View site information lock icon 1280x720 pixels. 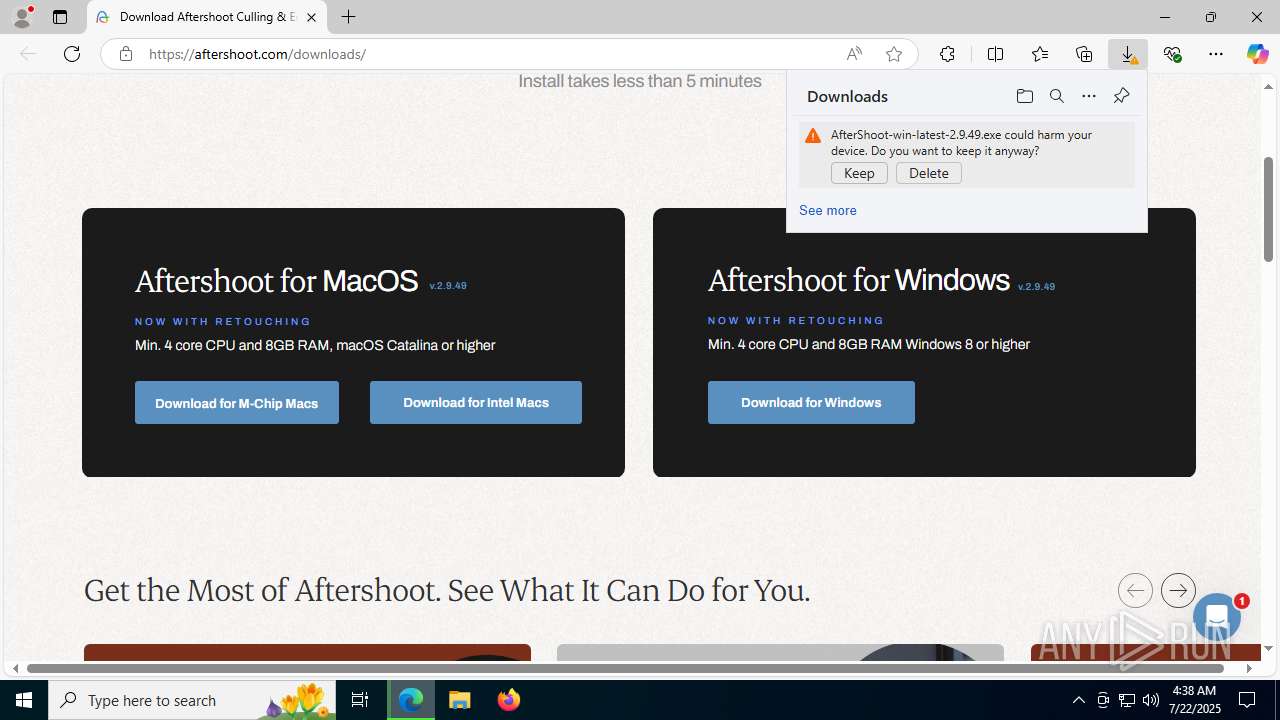[125, 54]
